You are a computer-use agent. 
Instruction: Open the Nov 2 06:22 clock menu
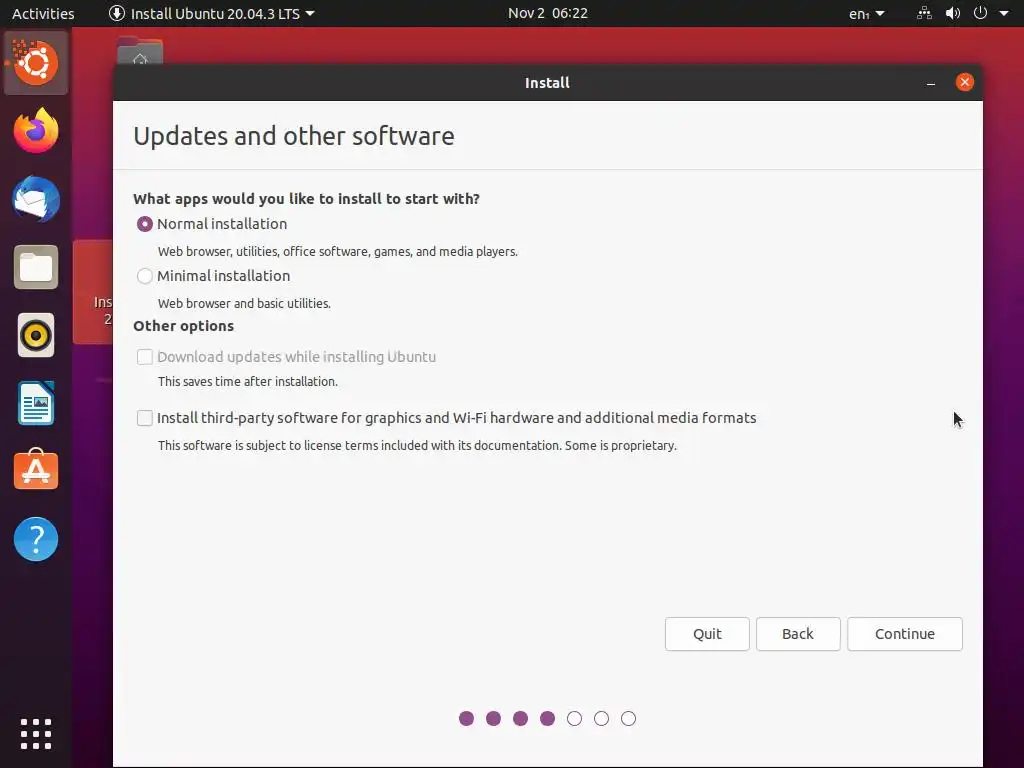548,13
